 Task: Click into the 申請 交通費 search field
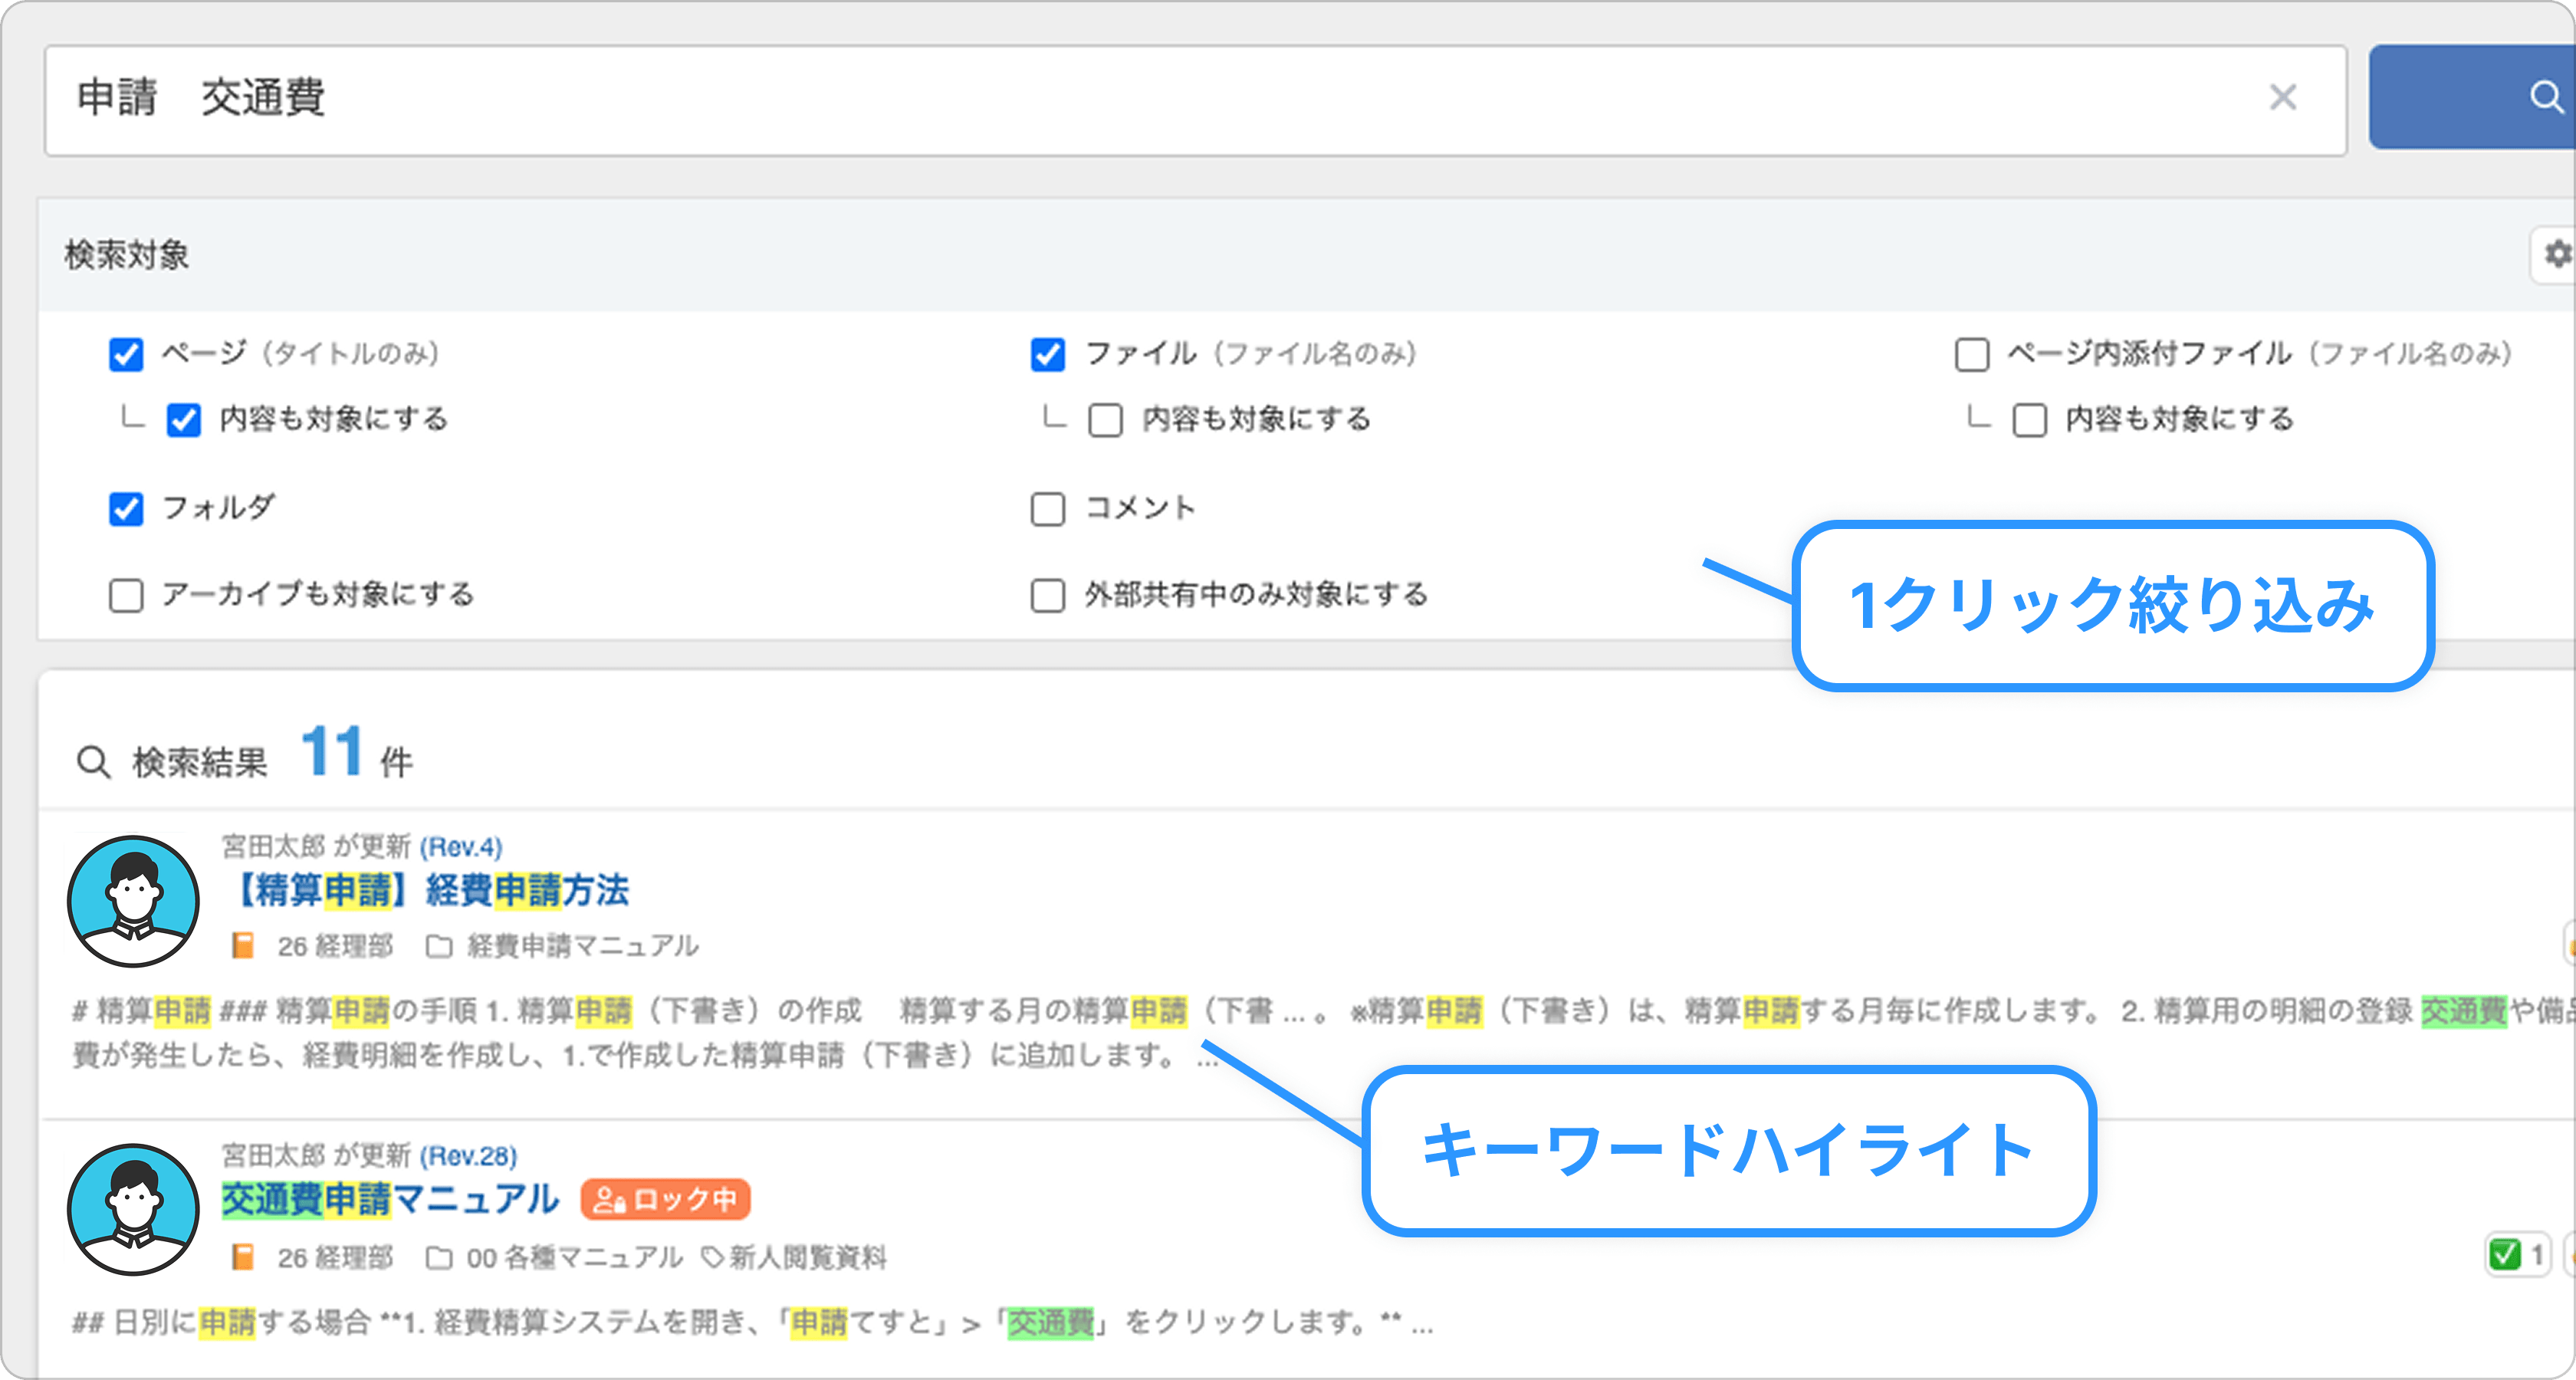pos(1100,98)
